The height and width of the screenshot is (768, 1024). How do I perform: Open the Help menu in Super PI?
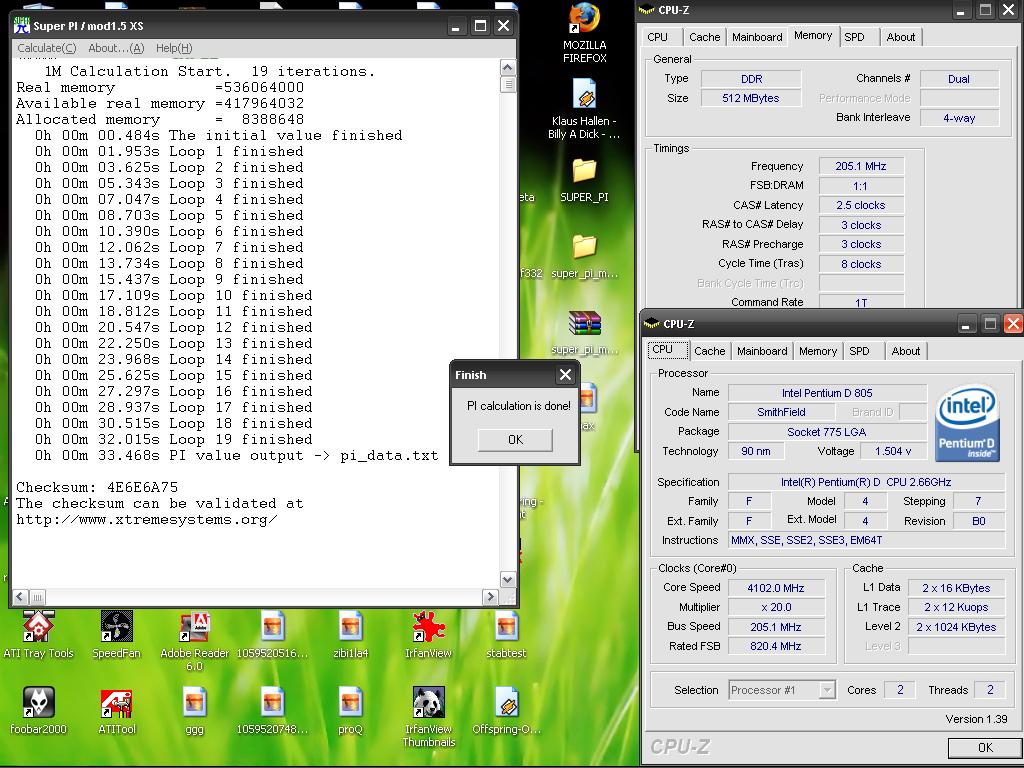click(x=174, y=48)
